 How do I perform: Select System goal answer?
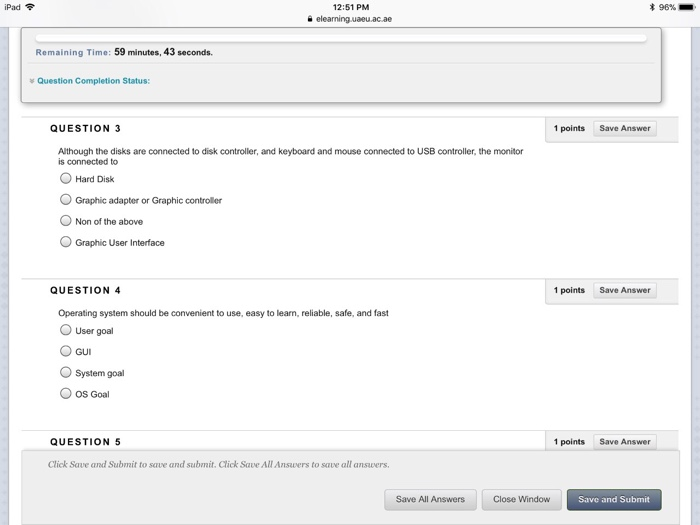[66, 372]
